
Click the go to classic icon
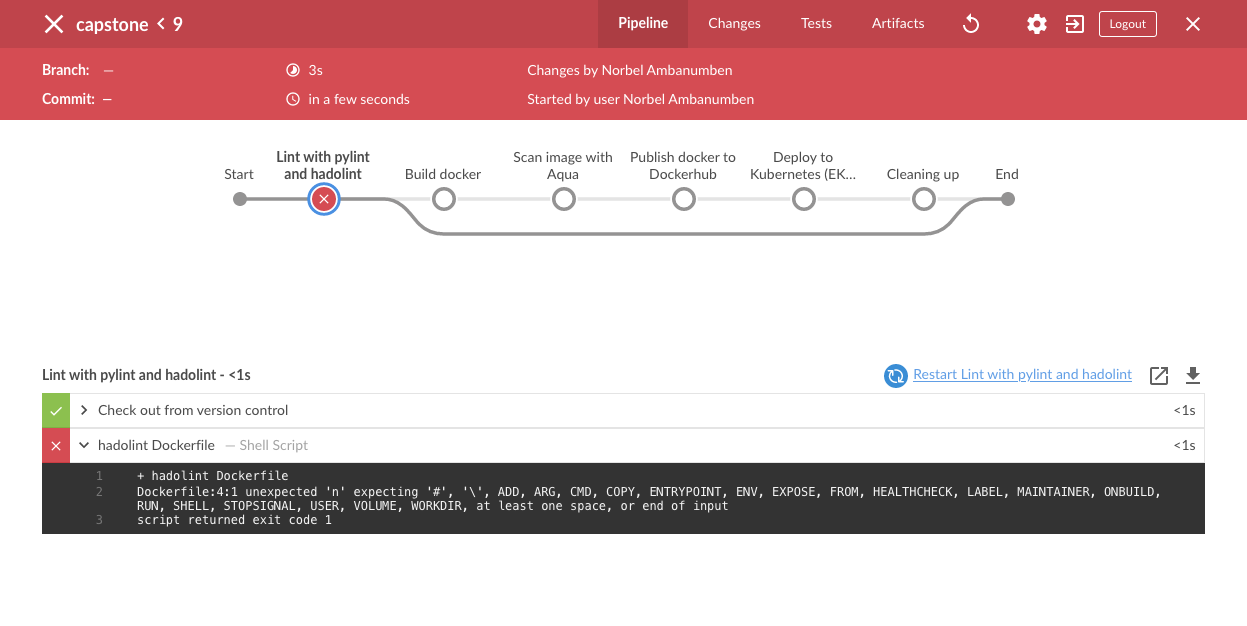(x=1075, y=24)
